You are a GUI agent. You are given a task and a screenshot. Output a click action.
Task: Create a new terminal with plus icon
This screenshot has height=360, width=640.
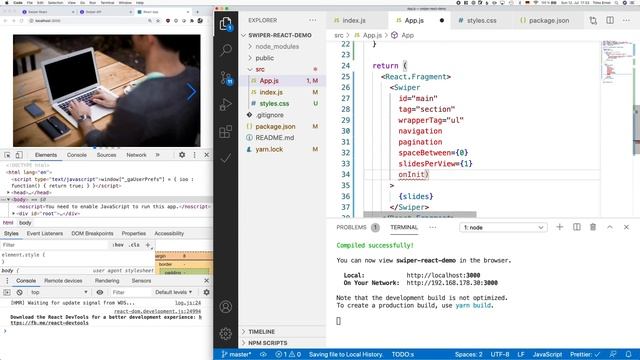click(x=560, y=227)
